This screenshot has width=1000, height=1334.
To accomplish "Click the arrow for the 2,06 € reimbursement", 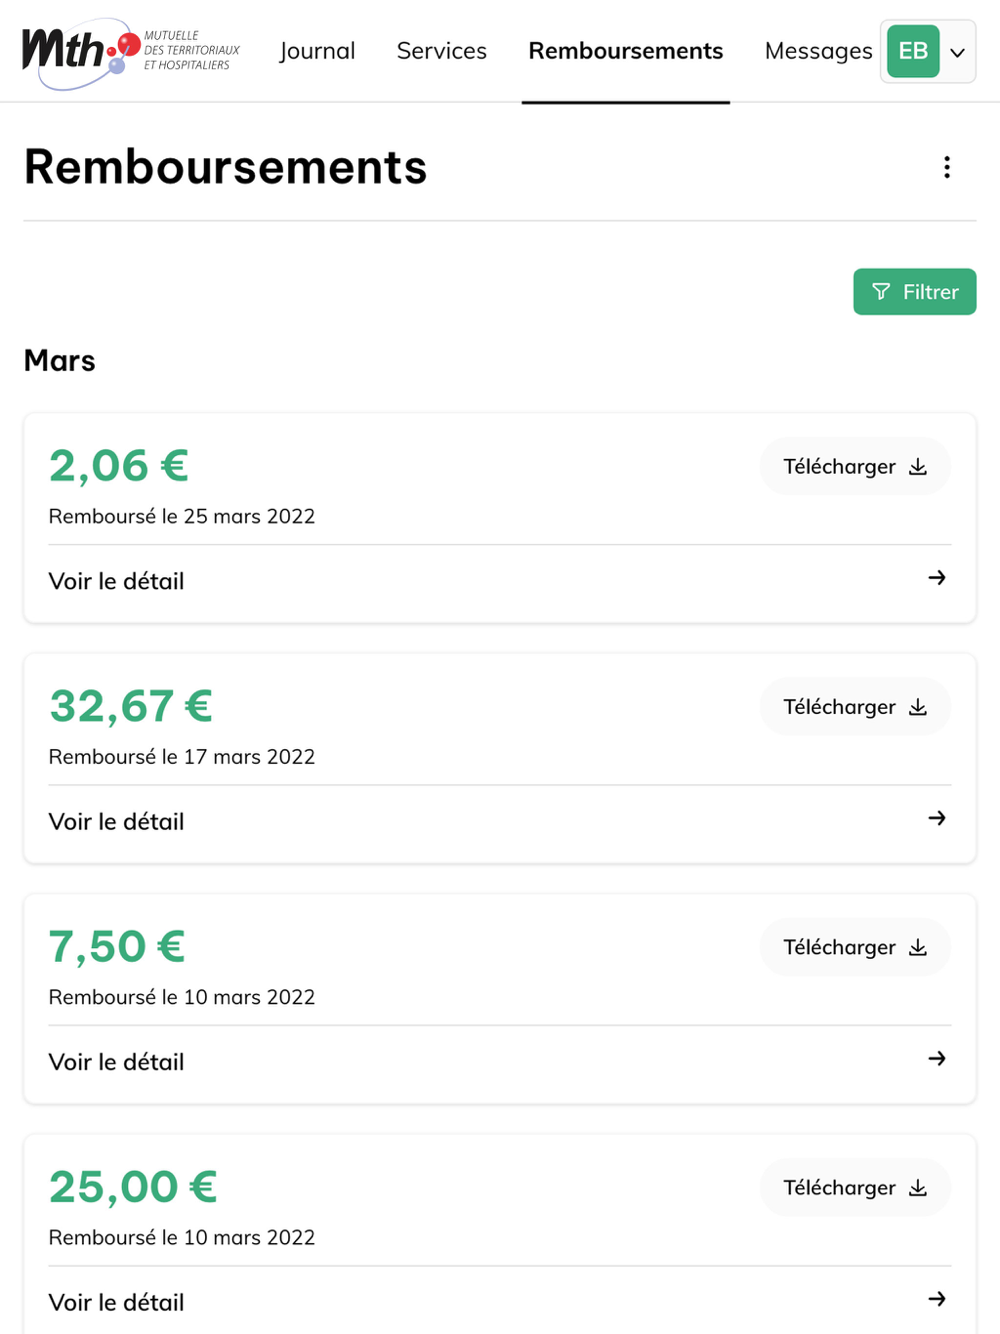I will 936,578.
